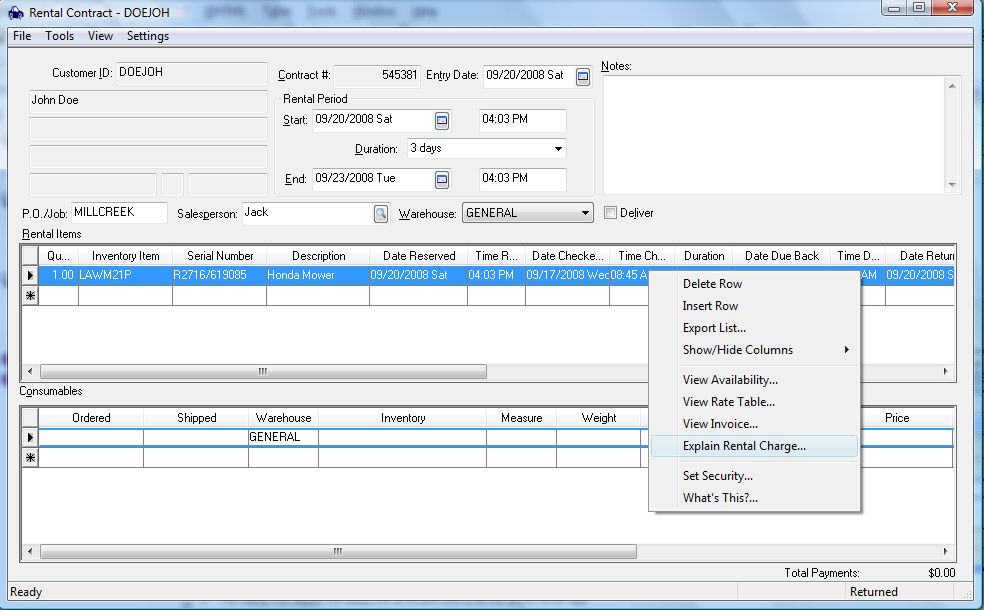
Task: Select the Consumables GENERAL row indicator arrow
Action: [x=30, y=437]
